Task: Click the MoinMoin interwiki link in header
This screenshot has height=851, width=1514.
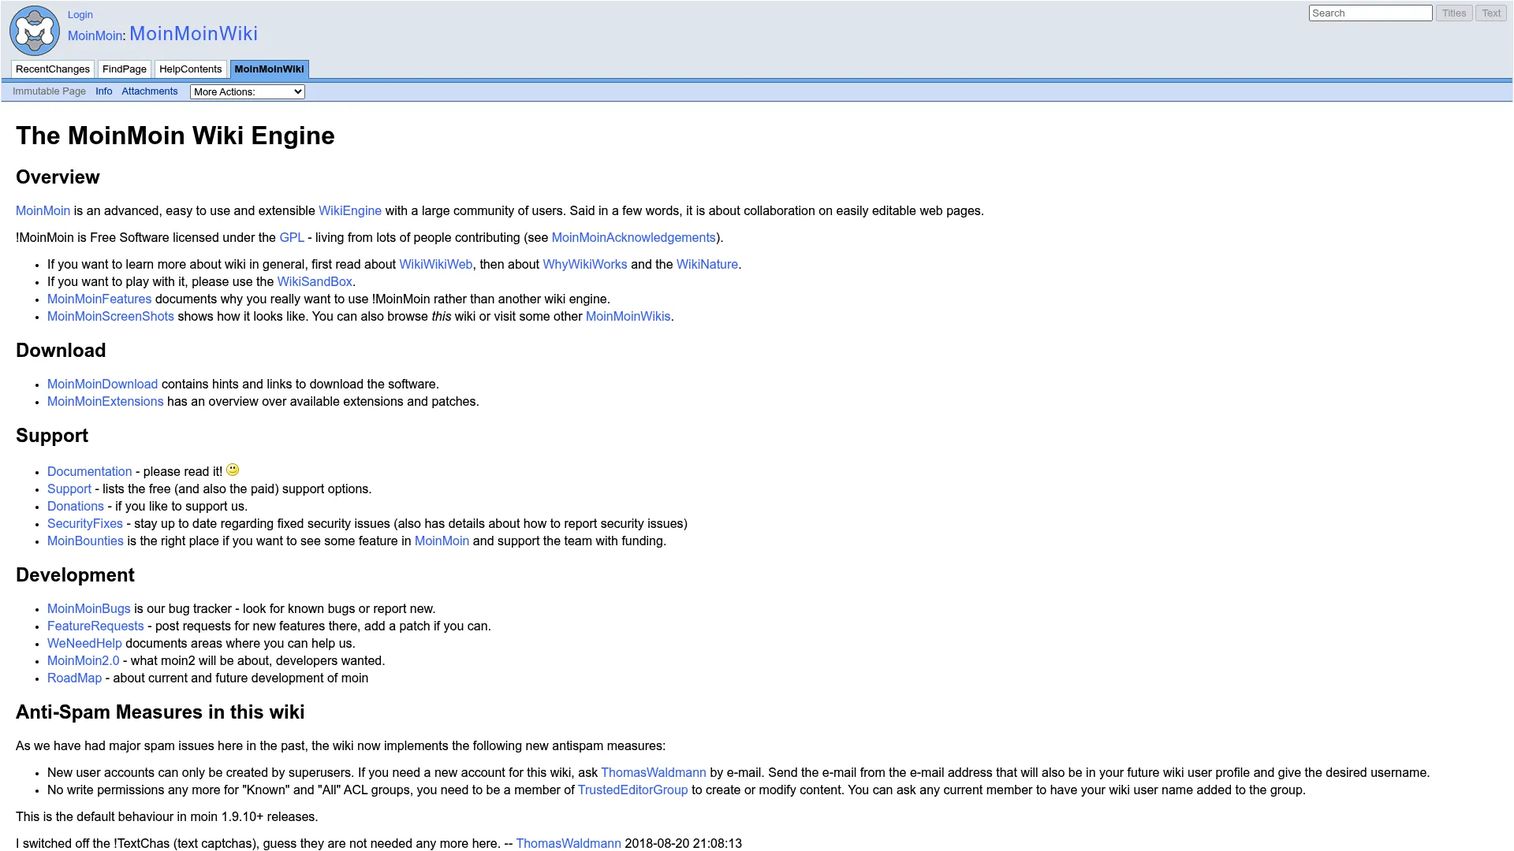Action: 95,36
